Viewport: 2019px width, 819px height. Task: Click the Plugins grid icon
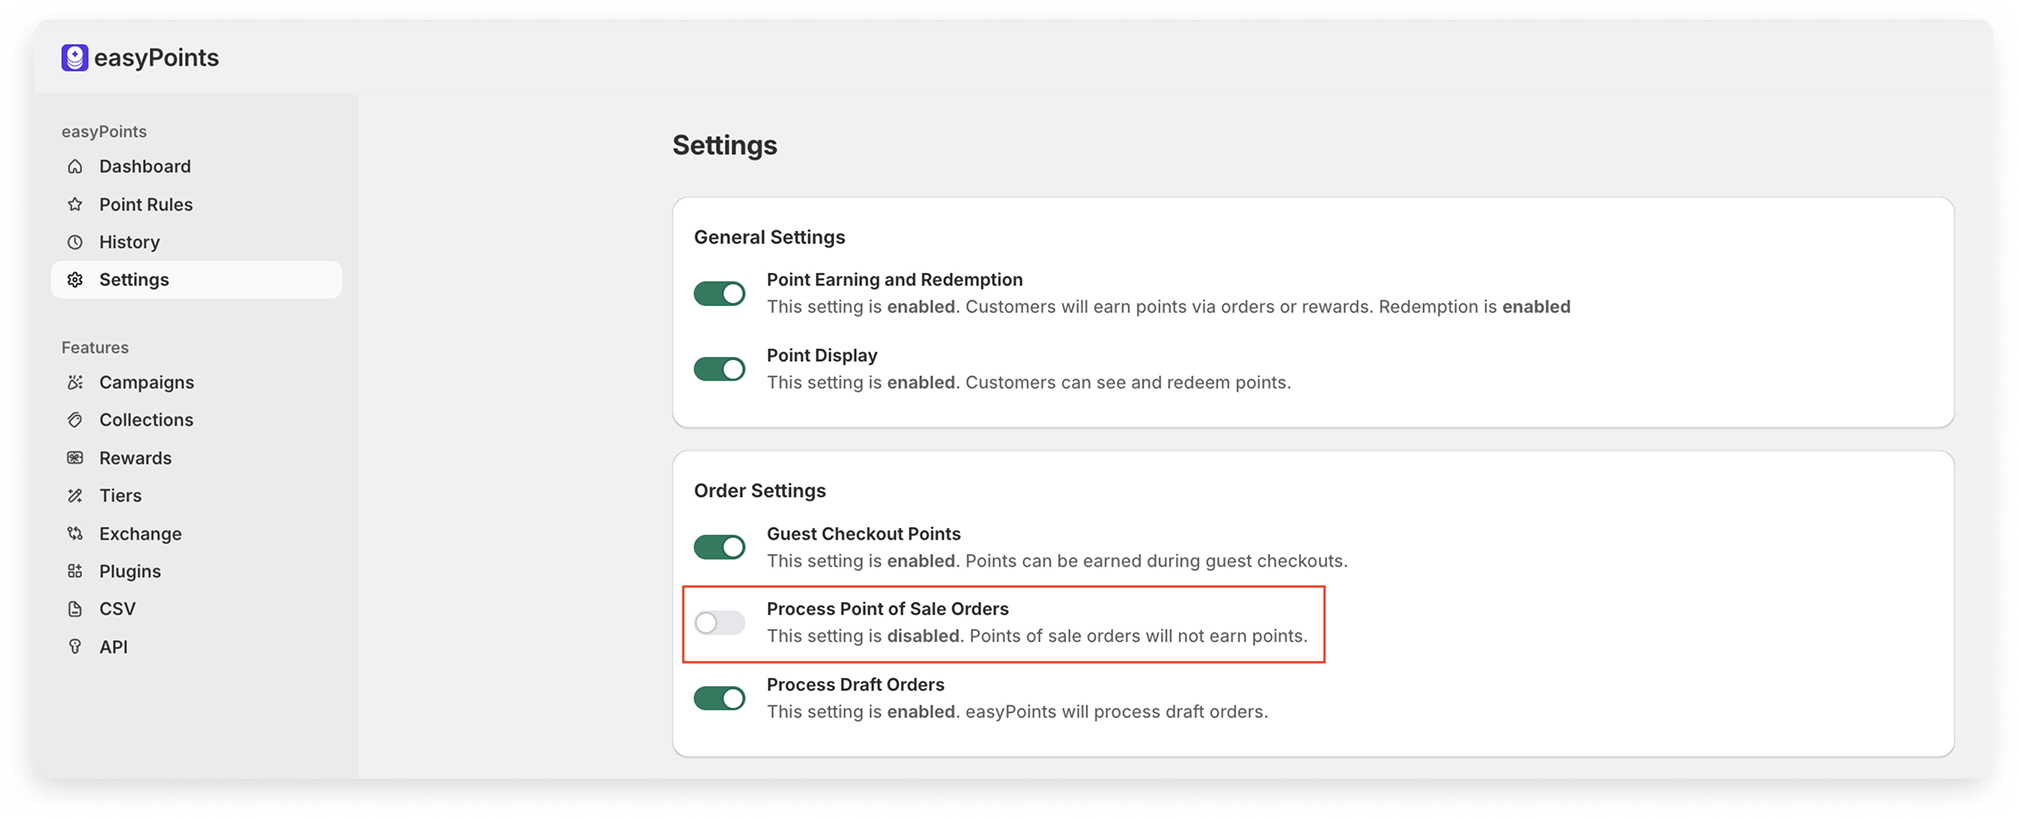[x=75, y=571]
